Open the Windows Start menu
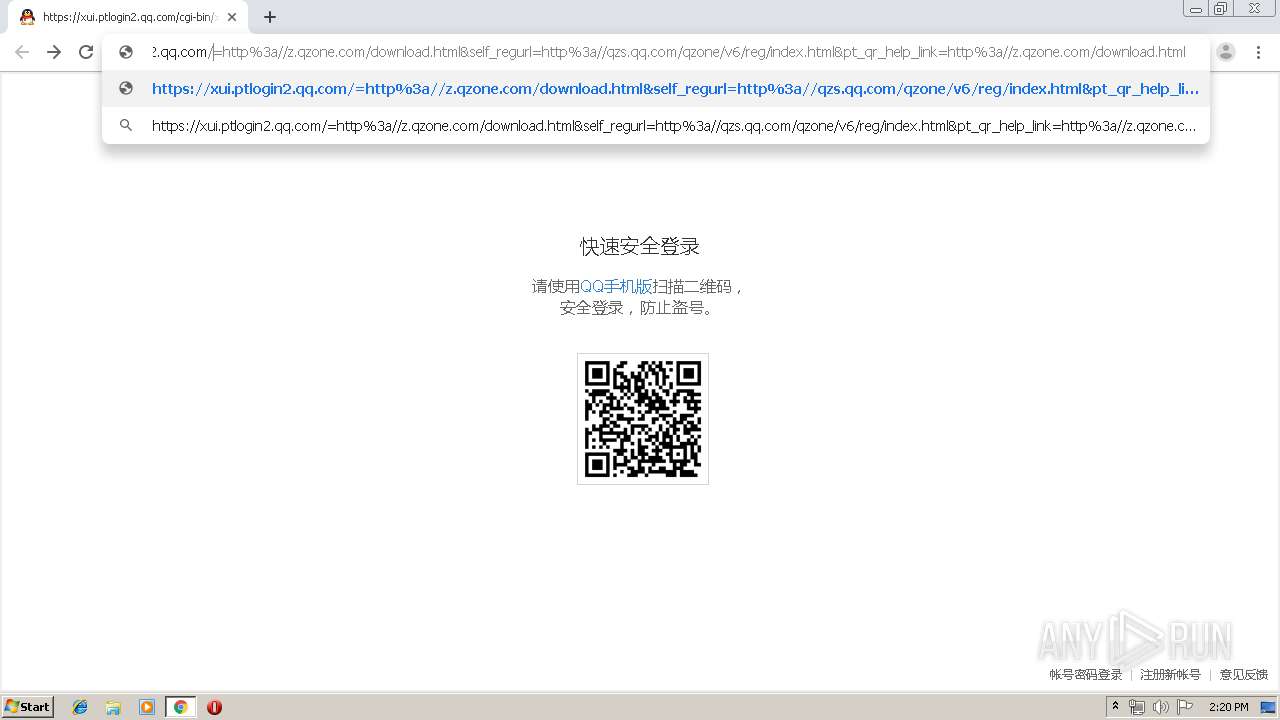Screen dimensions: 1280x720 (28, 707)
